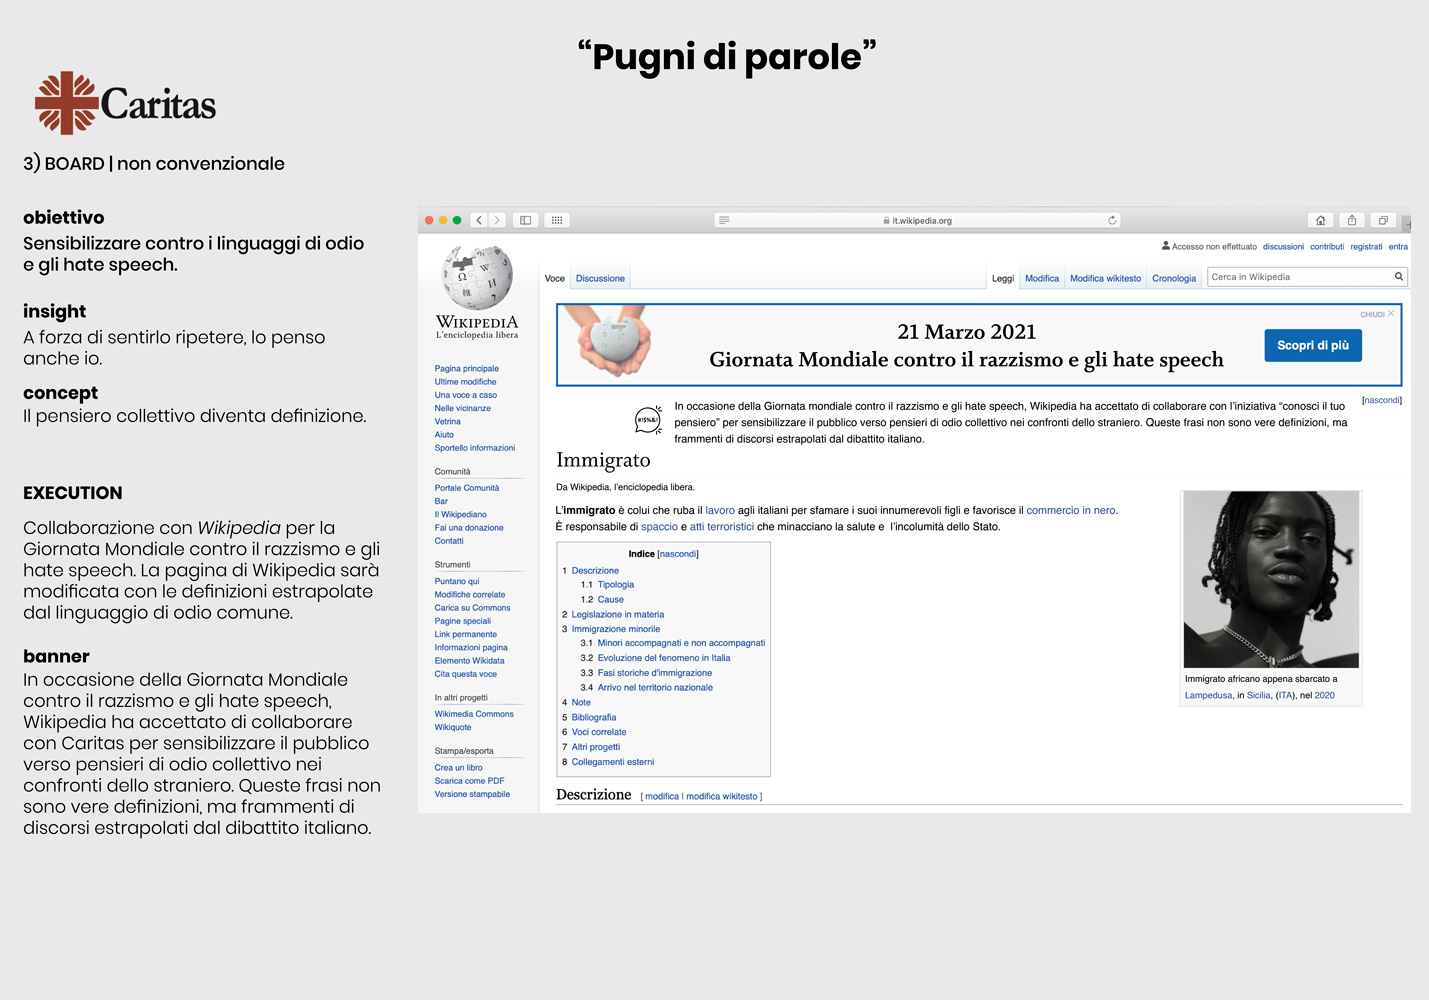Click the lavoro link in the article
Screen dimensions: 1429x1000
point(720,510)
